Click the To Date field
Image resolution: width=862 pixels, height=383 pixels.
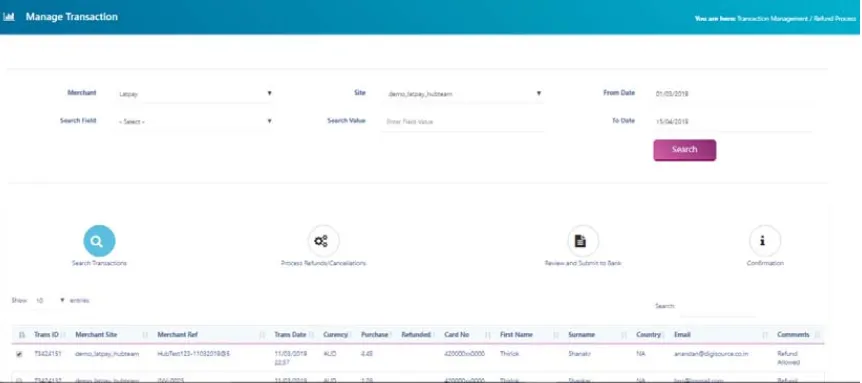732,121
